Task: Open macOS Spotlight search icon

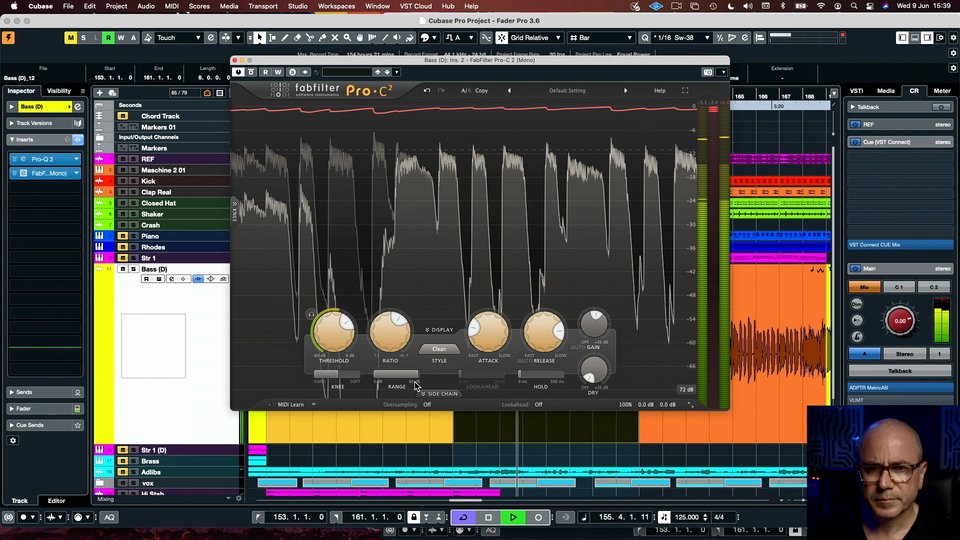Action: pyautogui.click(x=854, y=6)
